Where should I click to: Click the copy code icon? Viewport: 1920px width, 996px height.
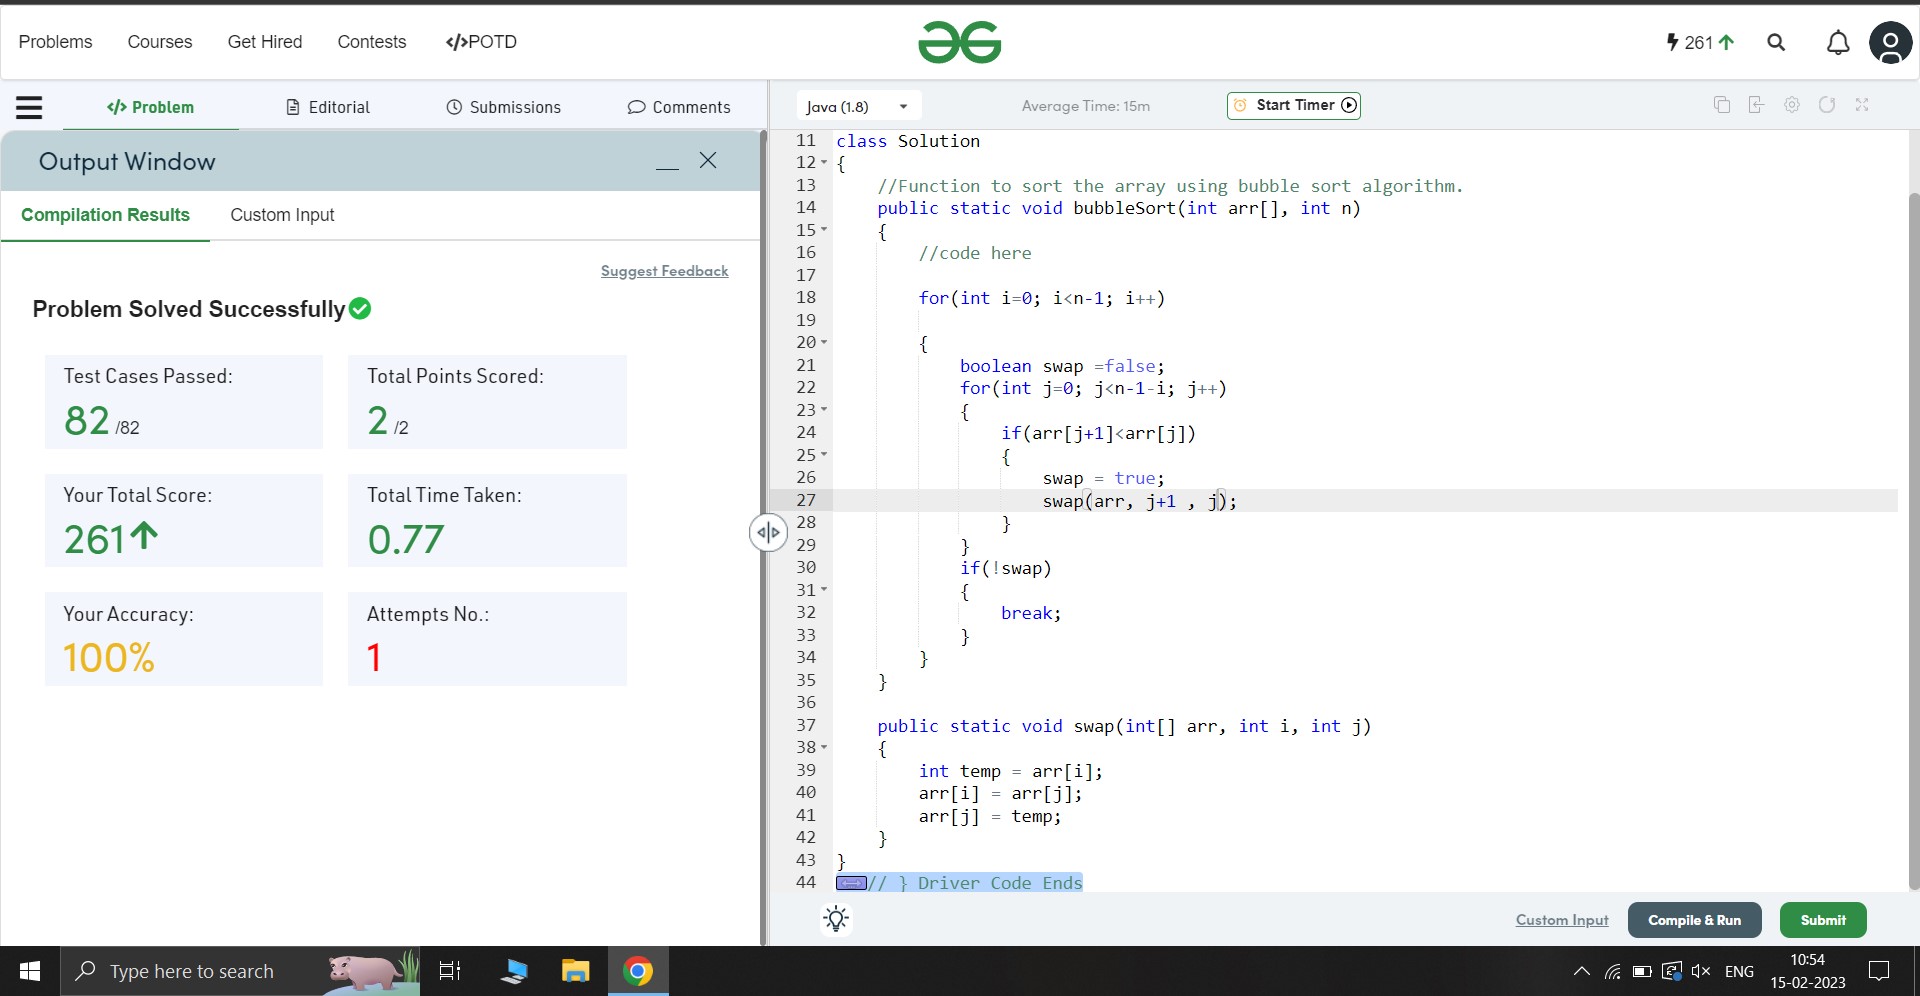click(x=1722, y=105)
